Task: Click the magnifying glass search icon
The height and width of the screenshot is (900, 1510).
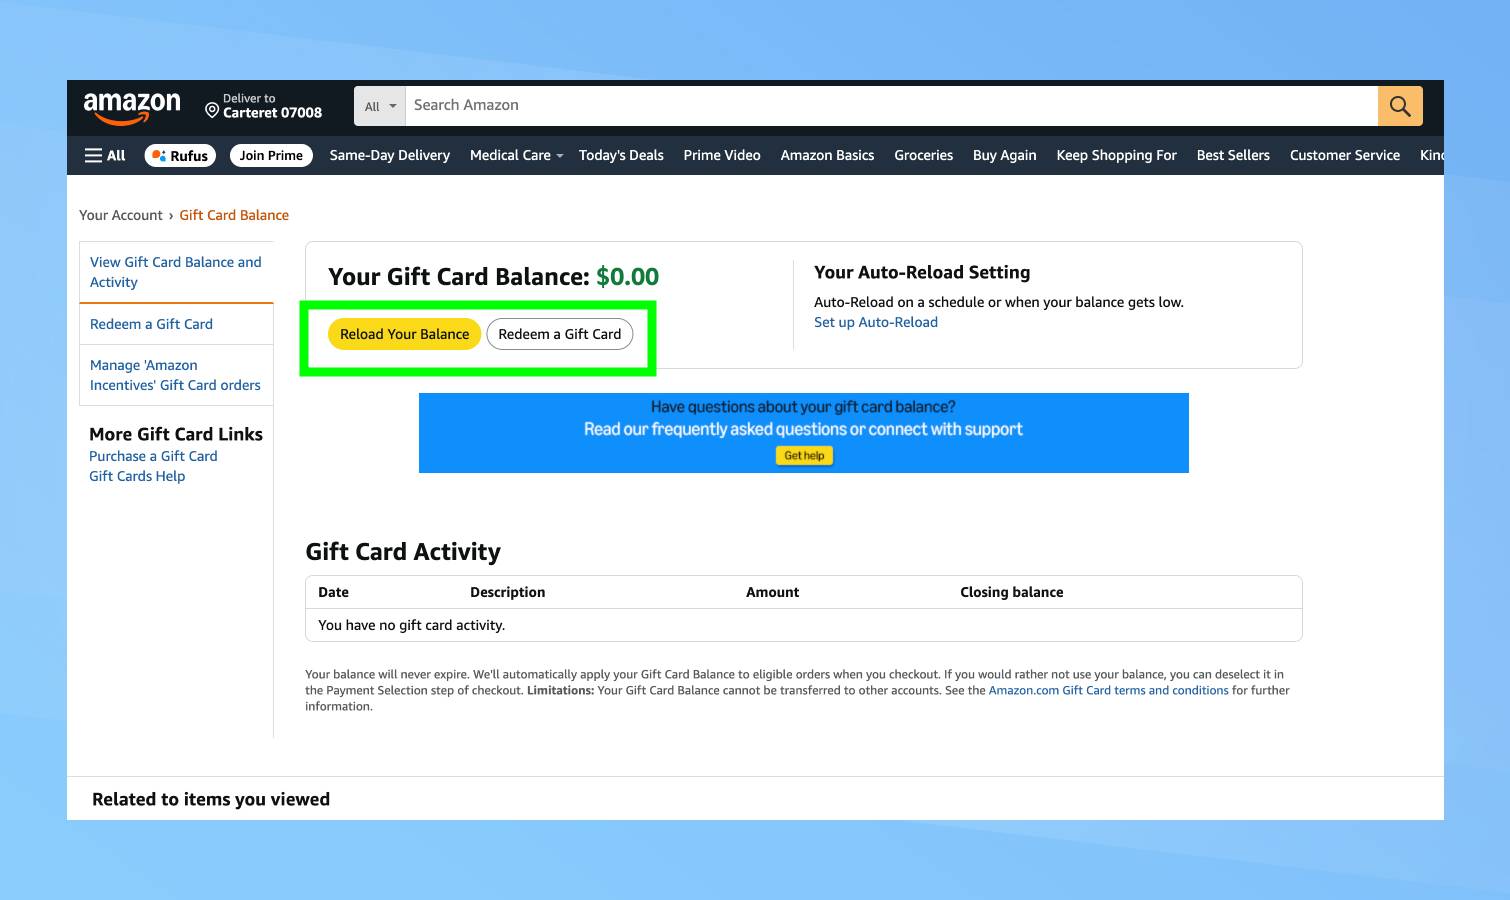Action: (1399, 105)
